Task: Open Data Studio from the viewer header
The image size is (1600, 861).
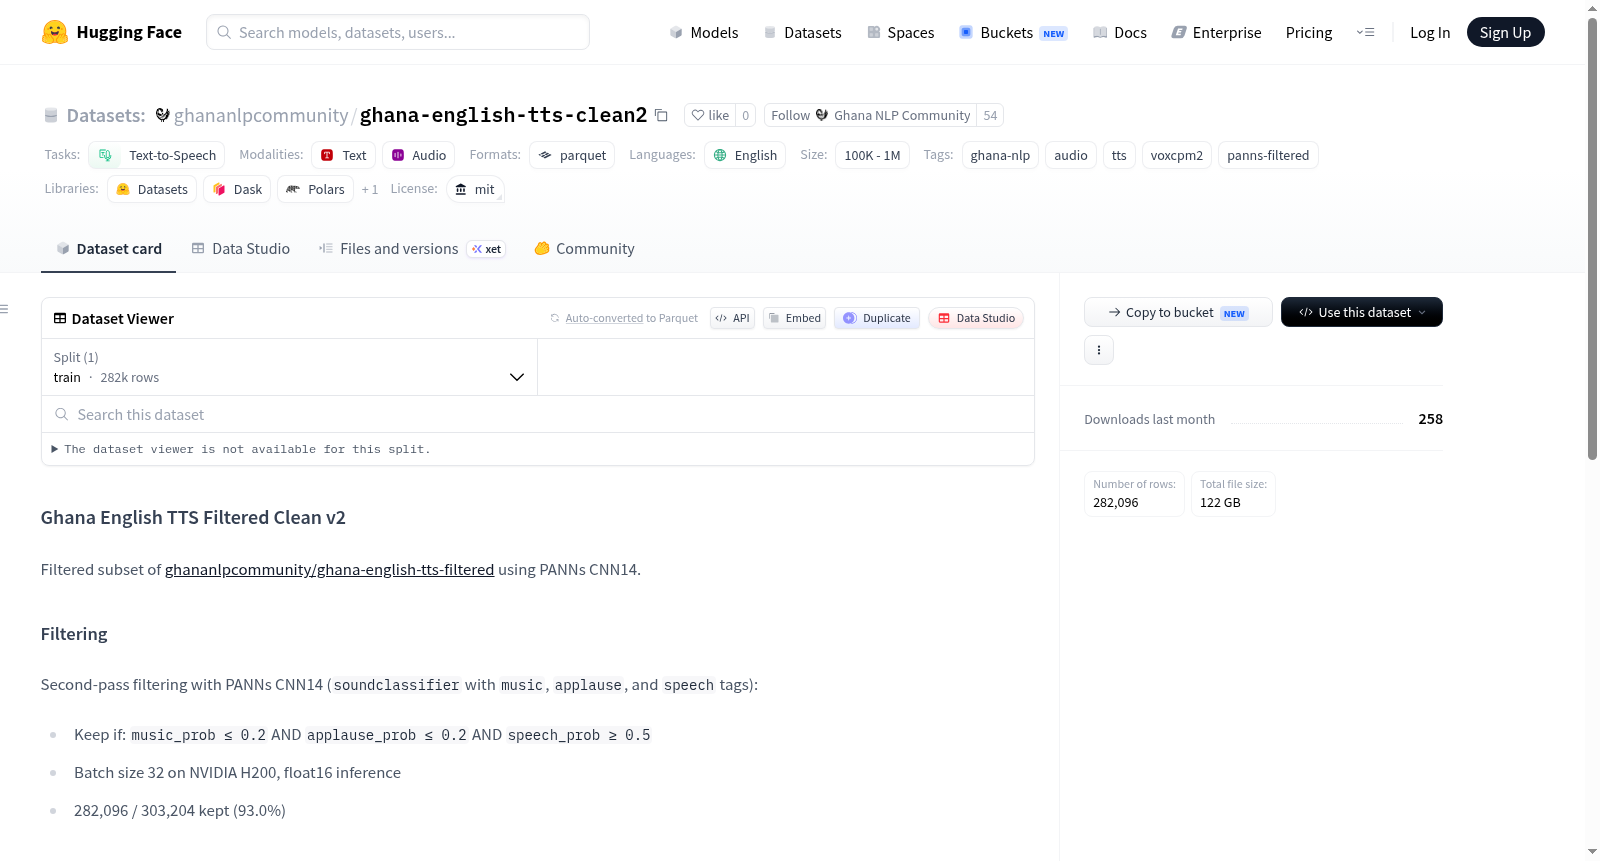Action: click(976, 318)
